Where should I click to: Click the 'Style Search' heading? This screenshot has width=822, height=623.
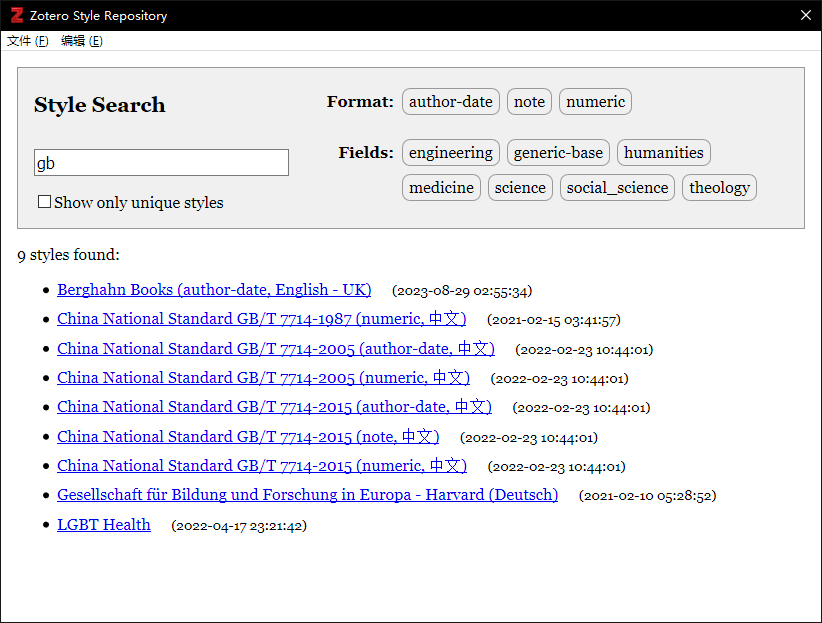[100, 105]
